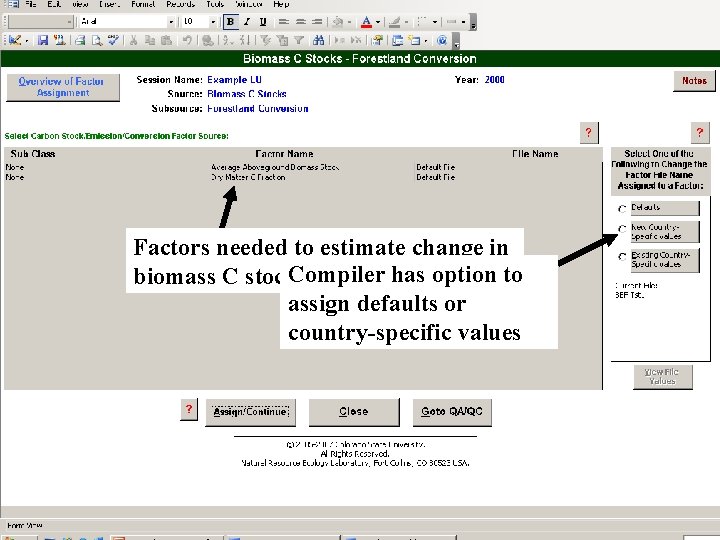The width and height of the screenshot is (720, 540).
Task: Click Filter By Selection icon
Action: [265, 40]
